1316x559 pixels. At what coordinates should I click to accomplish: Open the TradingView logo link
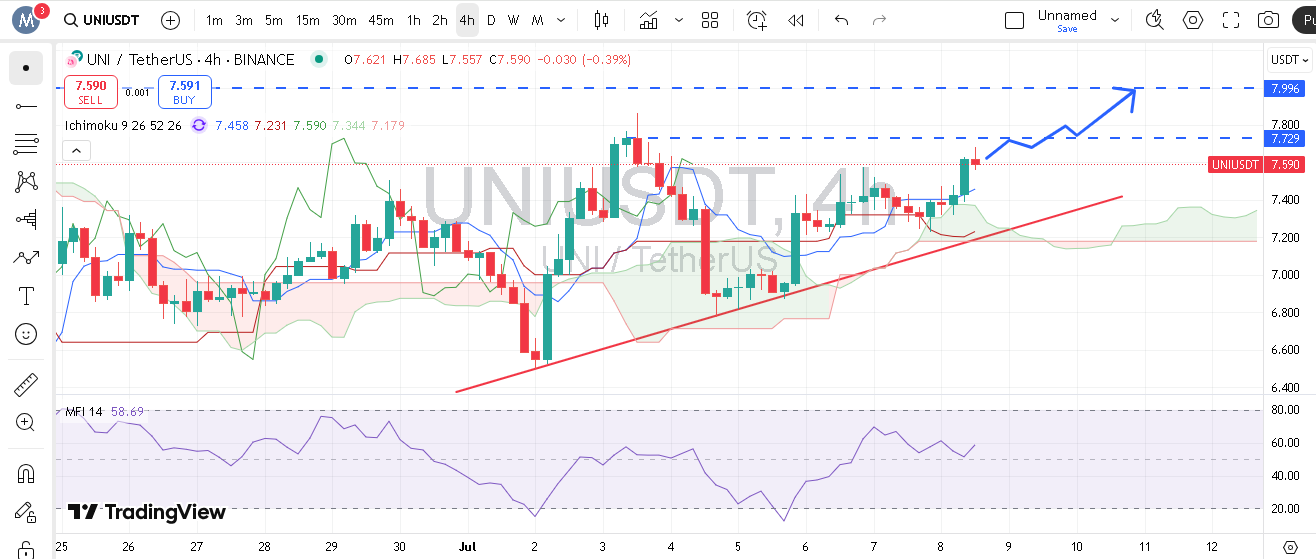146,512
